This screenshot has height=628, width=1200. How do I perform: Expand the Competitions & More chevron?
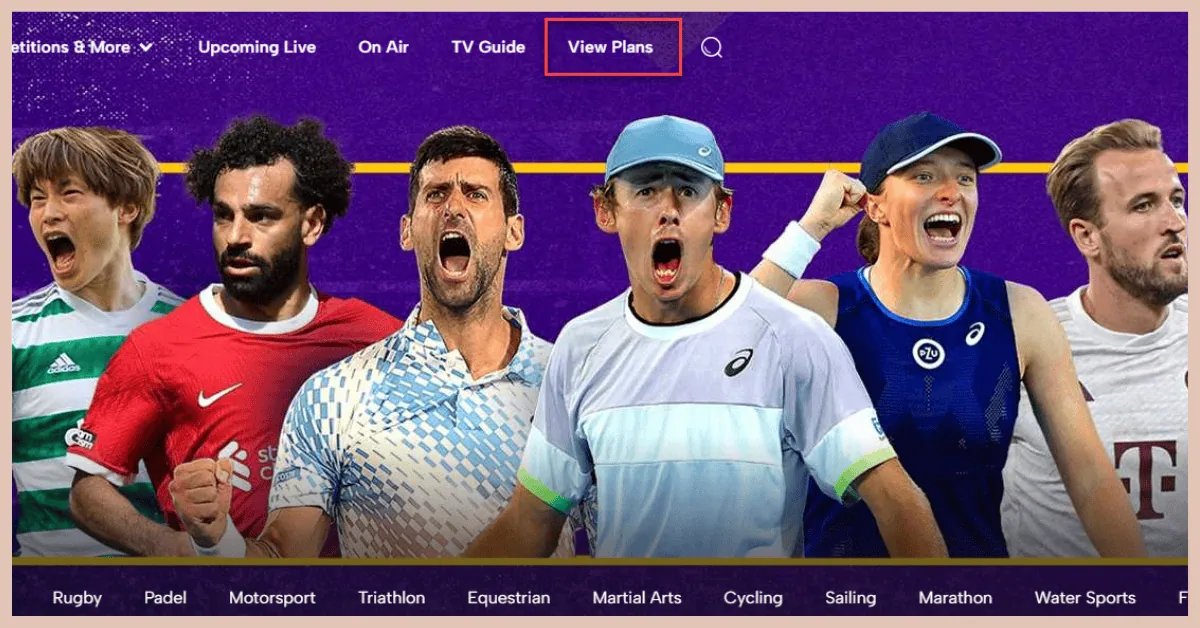[147, 47]
